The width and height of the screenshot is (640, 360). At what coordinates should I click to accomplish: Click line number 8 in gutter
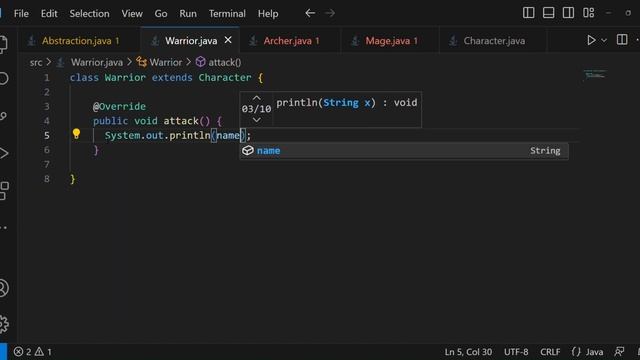47,179
